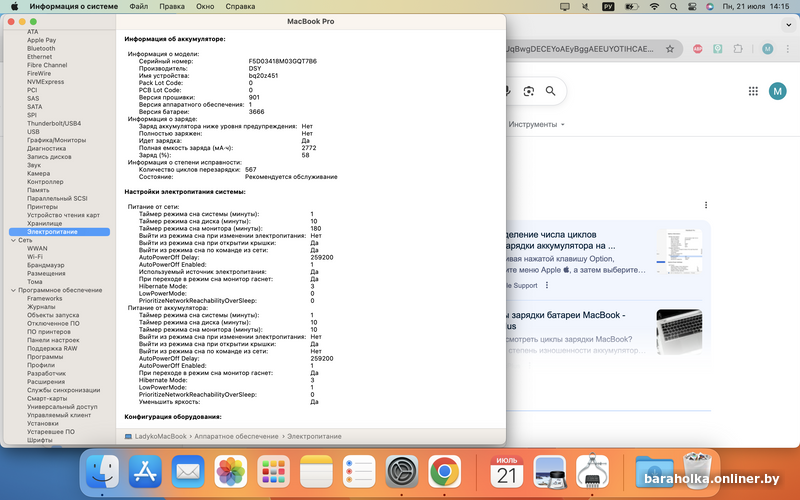Screen dimensions: 800x500
Task: Open the Trash in the Dock
Action: 696,470
